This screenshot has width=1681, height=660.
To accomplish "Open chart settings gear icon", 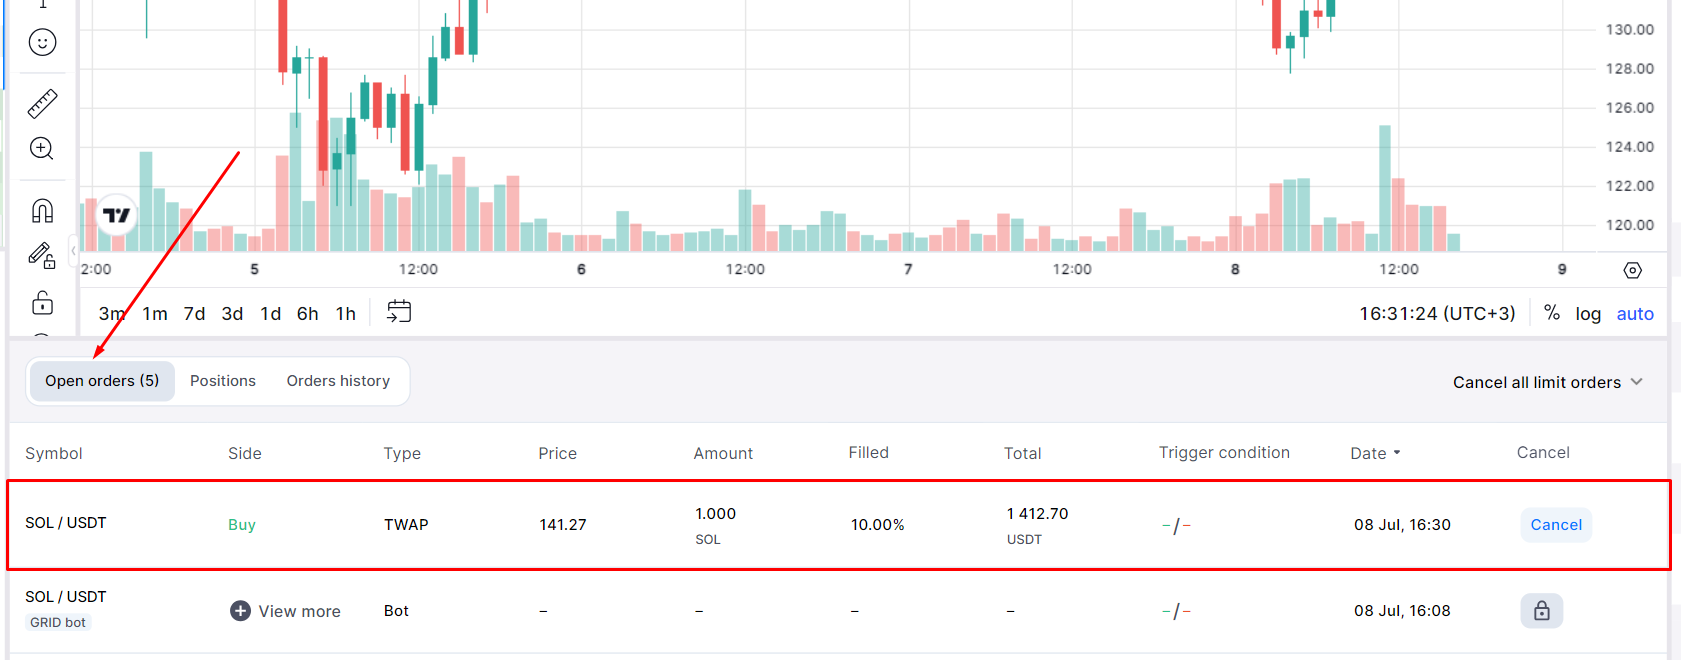I will coord(1632,270).
